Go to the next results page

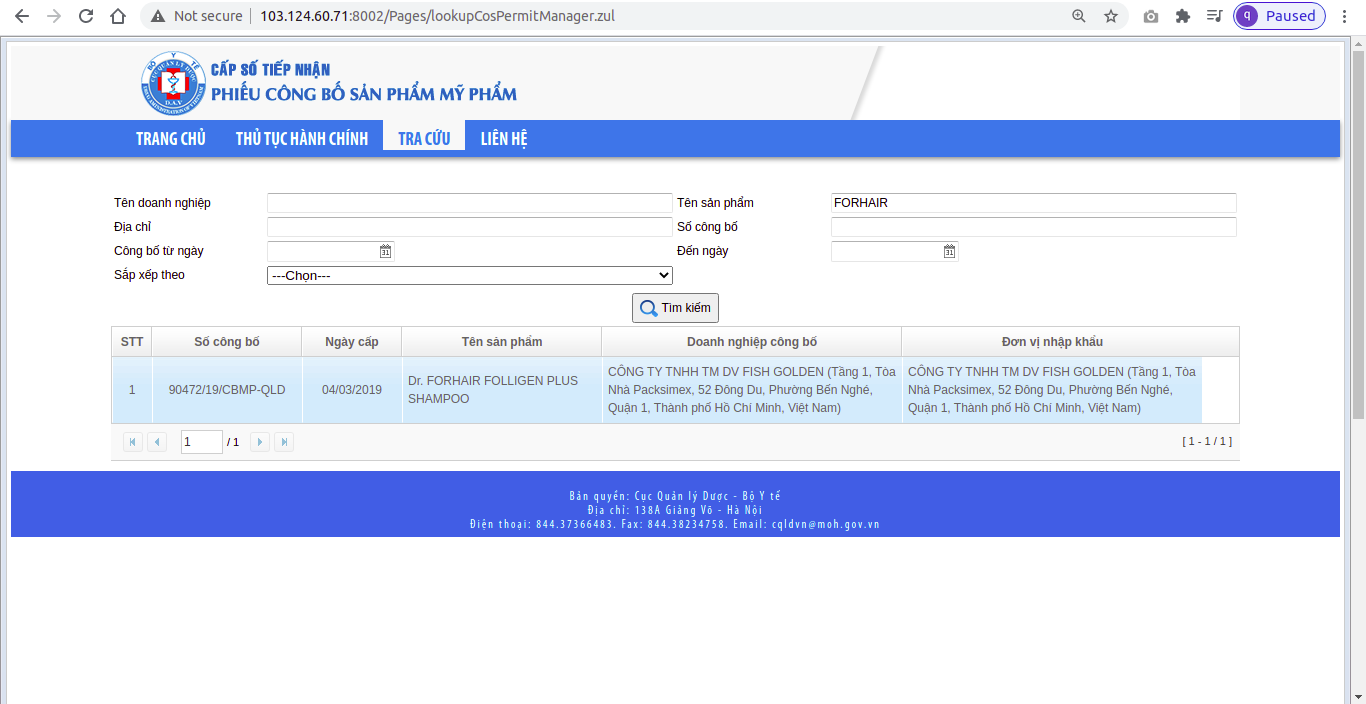tap(260, 442)
